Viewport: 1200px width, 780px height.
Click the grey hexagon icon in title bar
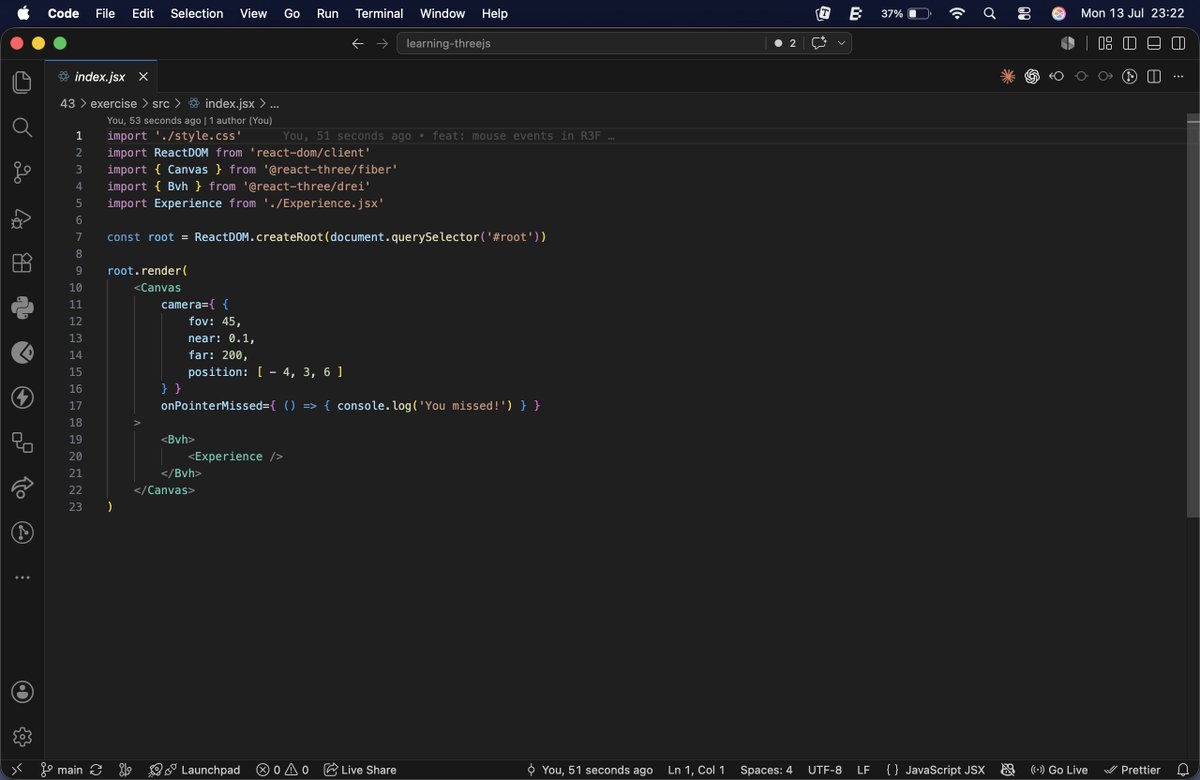point(1068,43)
